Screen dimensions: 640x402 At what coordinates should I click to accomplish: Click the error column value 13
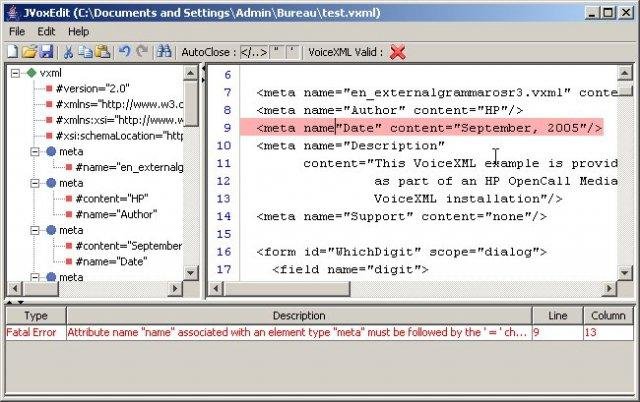coord(608,332)
